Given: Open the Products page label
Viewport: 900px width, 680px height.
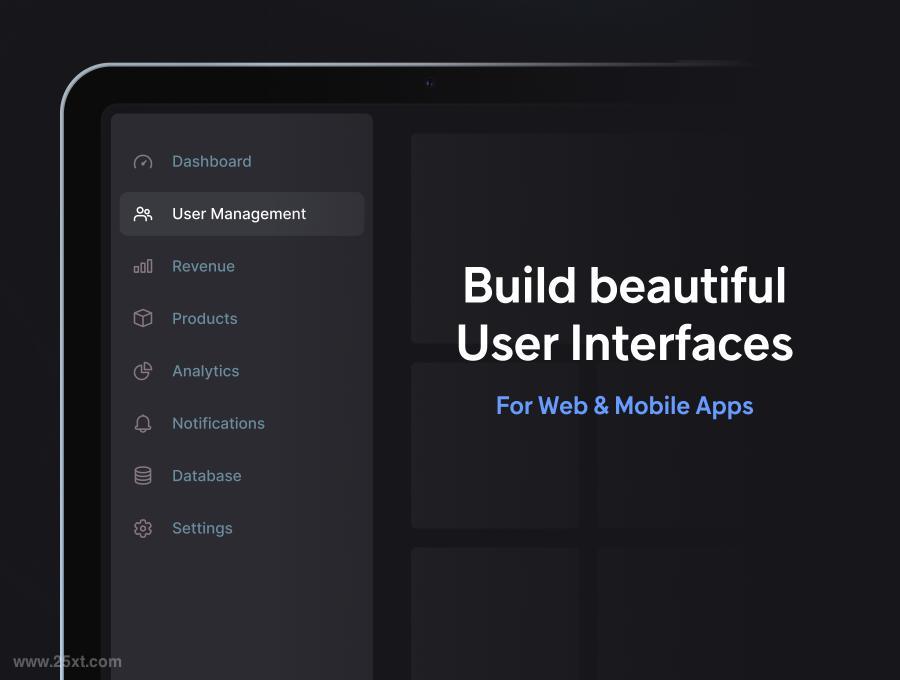Looking at the screenshot, I should (x=205, y=318).
